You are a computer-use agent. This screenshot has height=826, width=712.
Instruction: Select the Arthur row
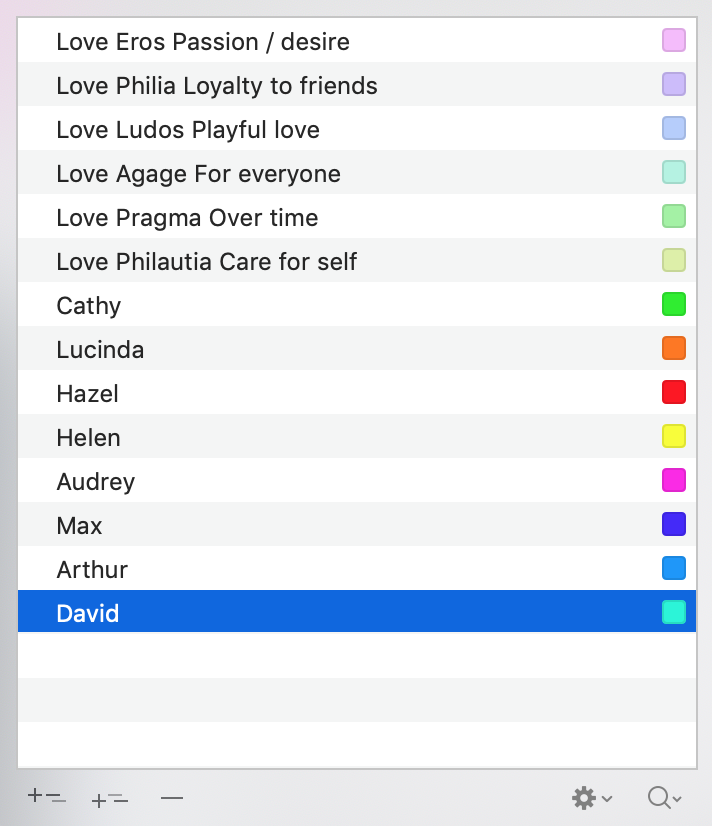(x=357, y=568)
